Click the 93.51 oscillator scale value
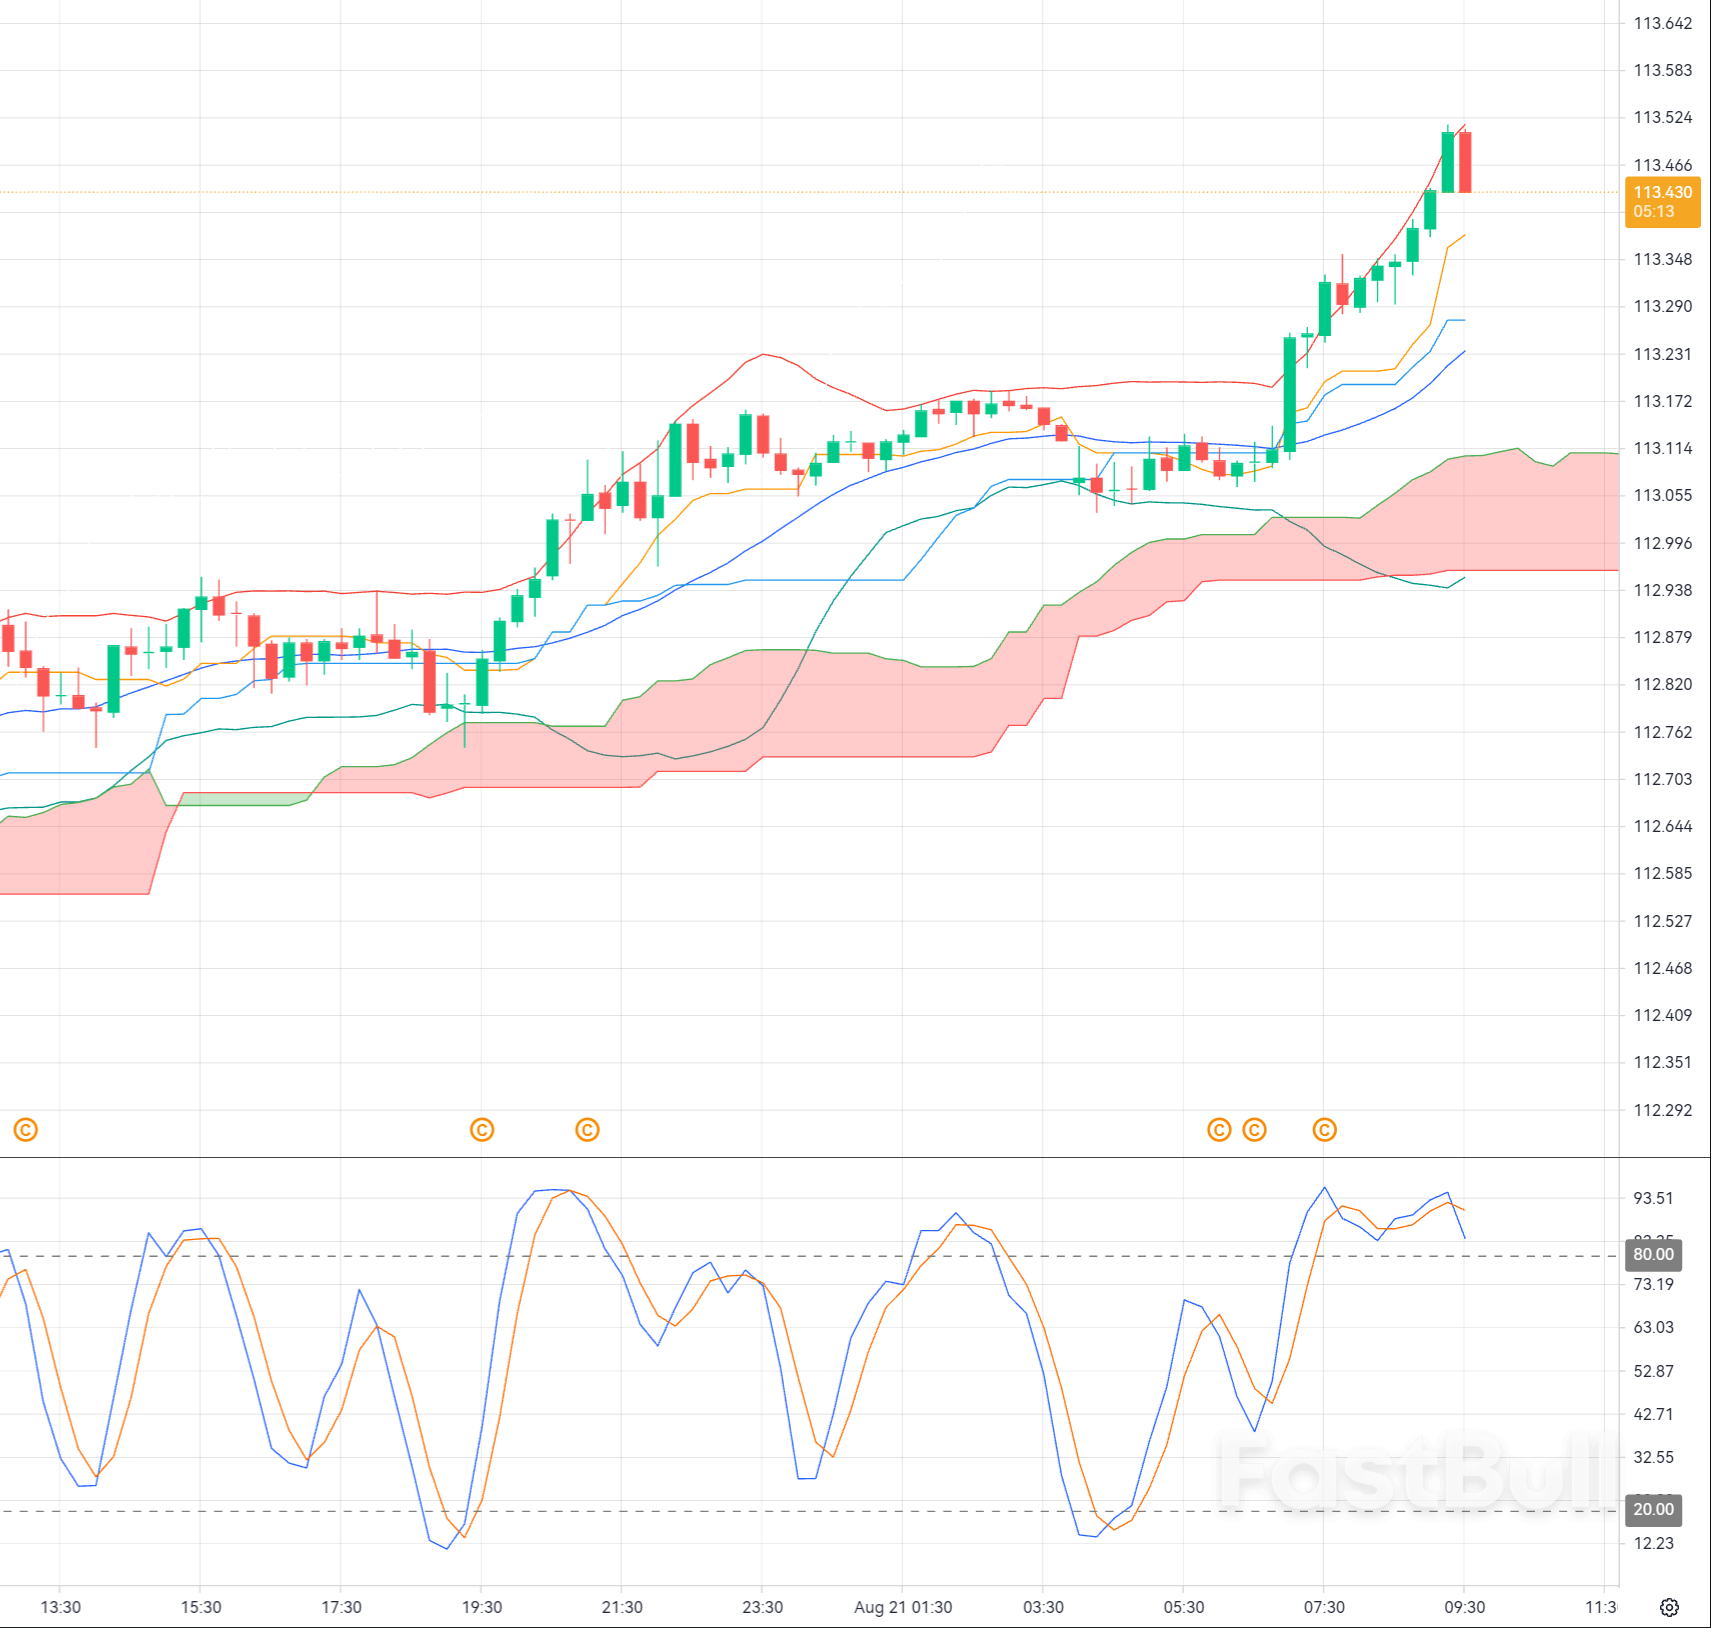Viewport: 1711px width, 1628px height. pos(1653,1198)
